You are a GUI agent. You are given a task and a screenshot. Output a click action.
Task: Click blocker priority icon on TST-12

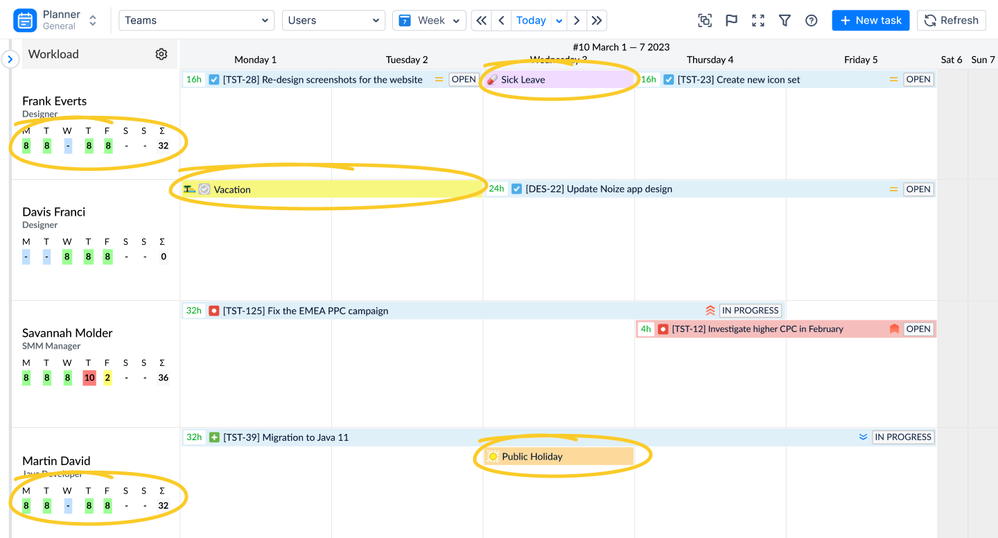[x=894, y=329]
